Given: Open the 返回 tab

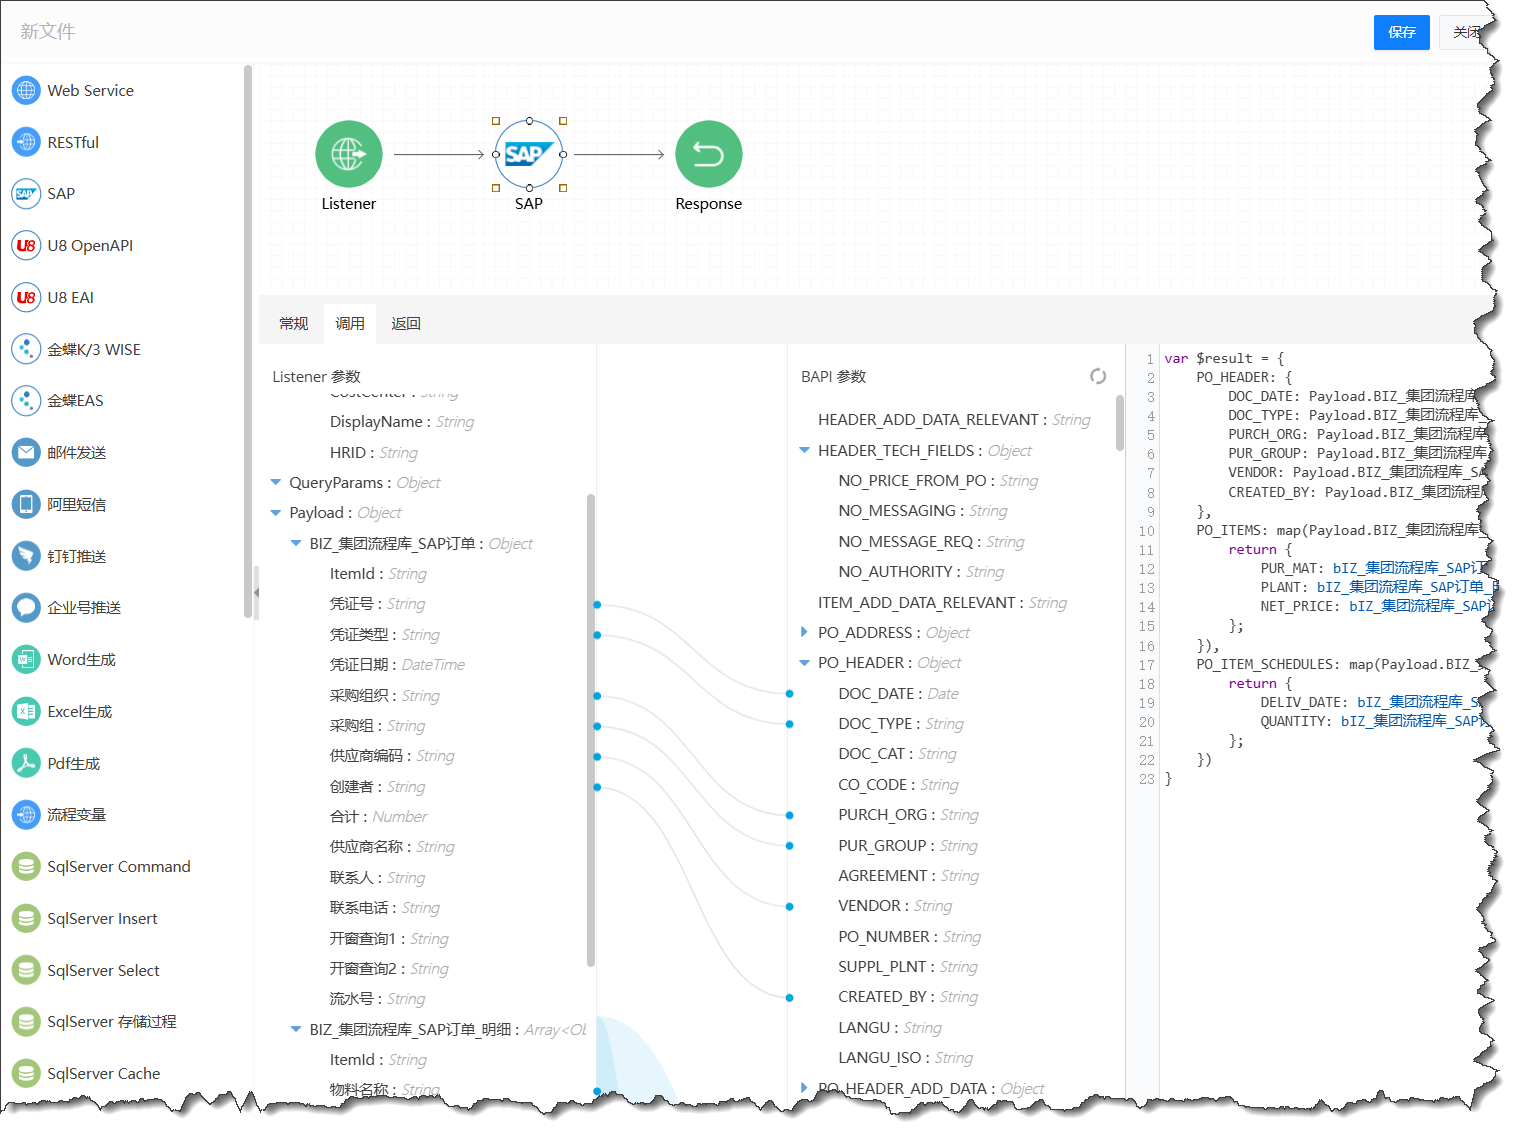Looking at the screenshot, I should tap(405, 324).
